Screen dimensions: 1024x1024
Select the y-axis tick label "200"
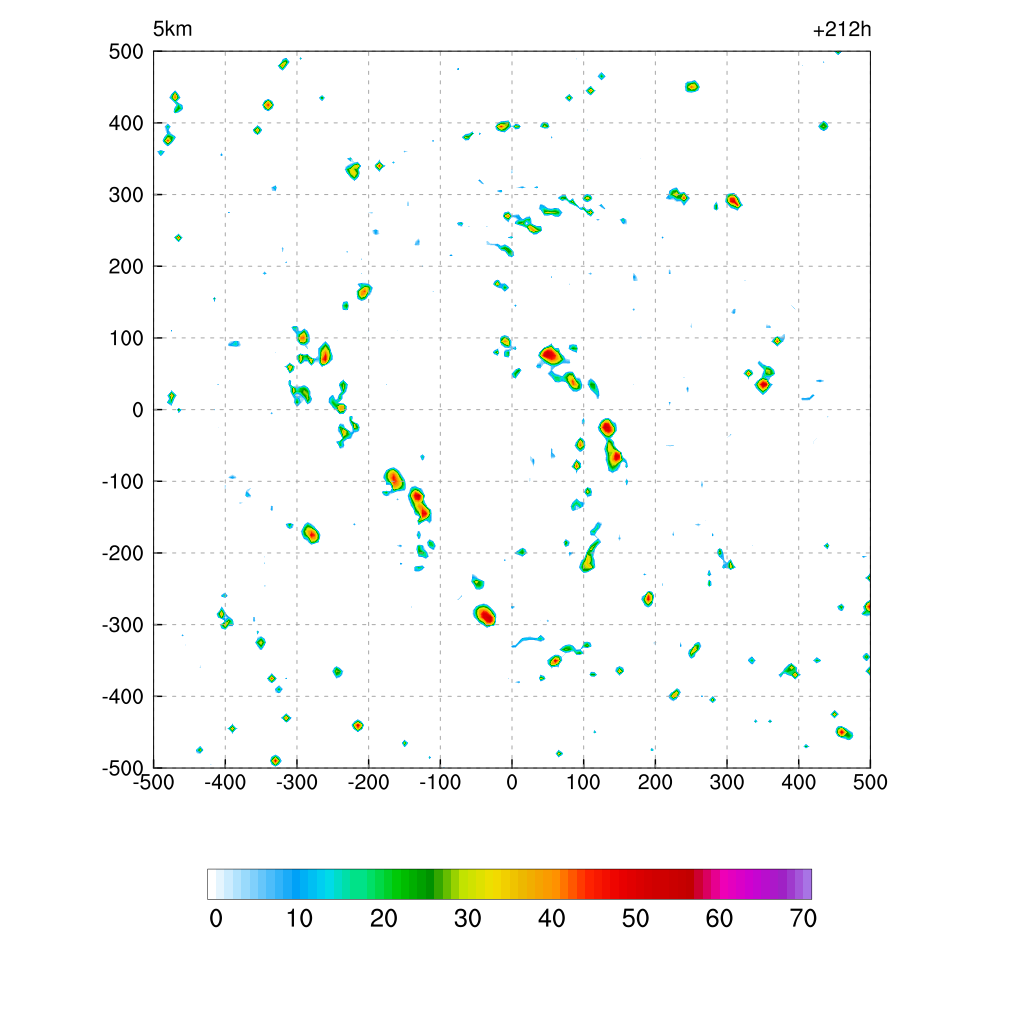[x=126, y=266]
